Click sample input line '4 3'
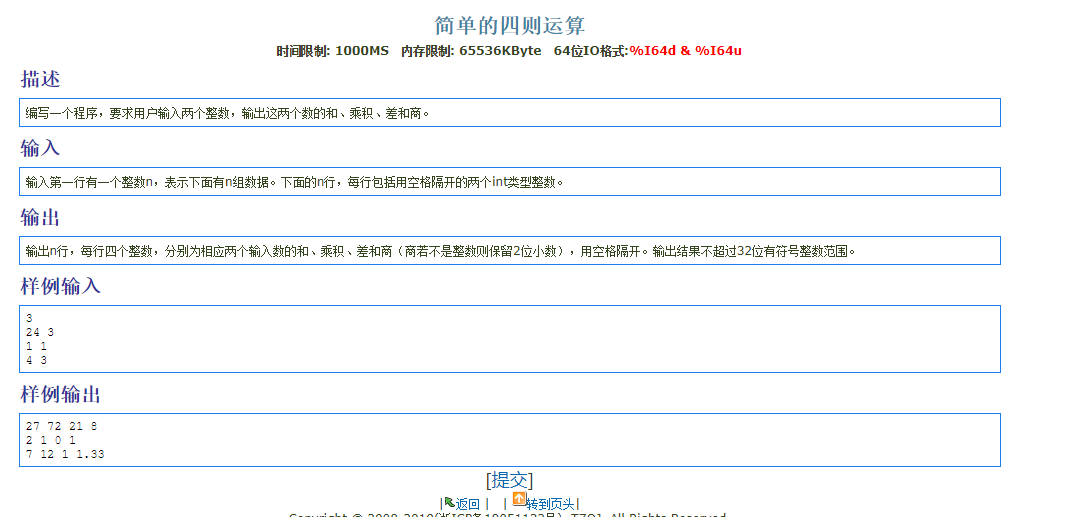Screen dimensions: 1068x517 [36, 360]
